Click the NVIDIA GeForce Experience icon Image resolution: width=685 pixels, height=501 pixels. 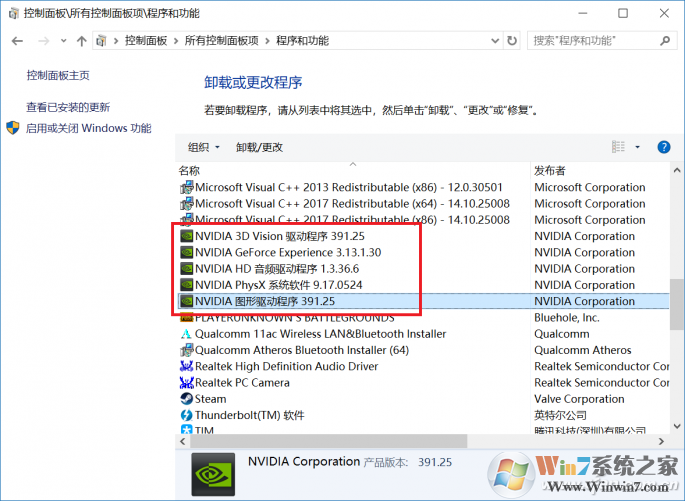tap(186, 252)
